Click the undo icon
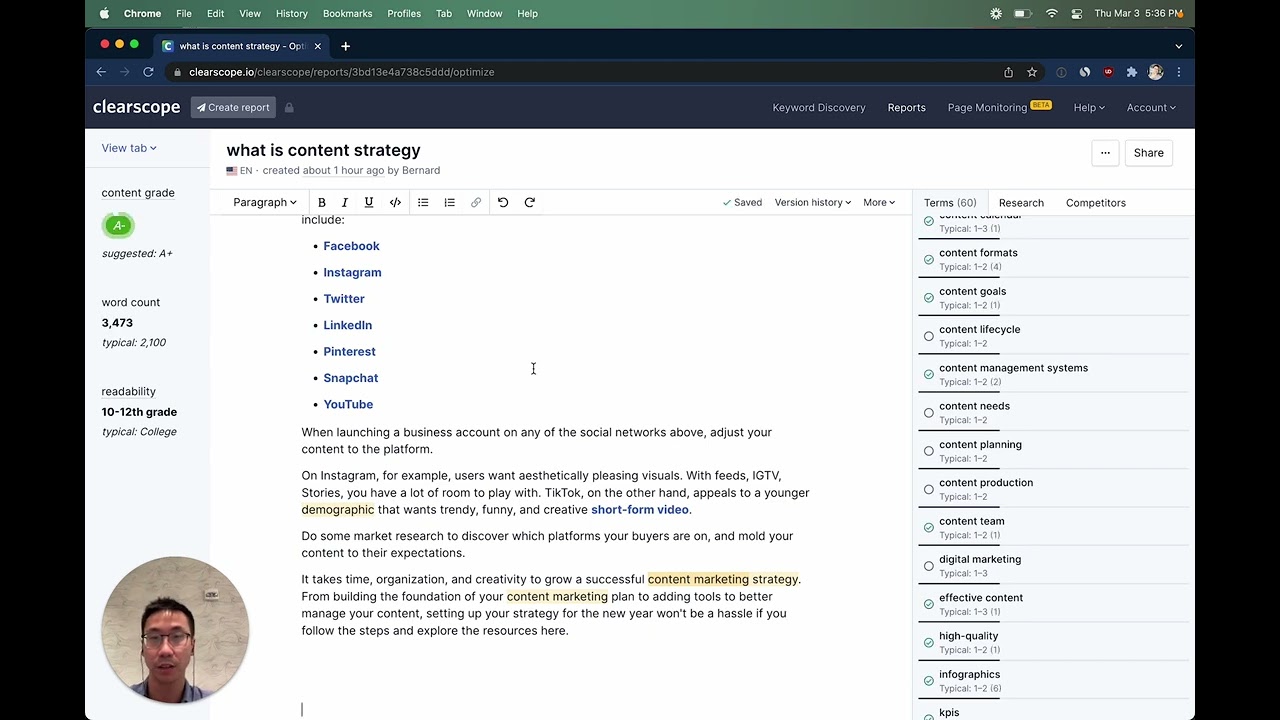The width and height of the screenshot is (1280, 720). click(503, 202)
